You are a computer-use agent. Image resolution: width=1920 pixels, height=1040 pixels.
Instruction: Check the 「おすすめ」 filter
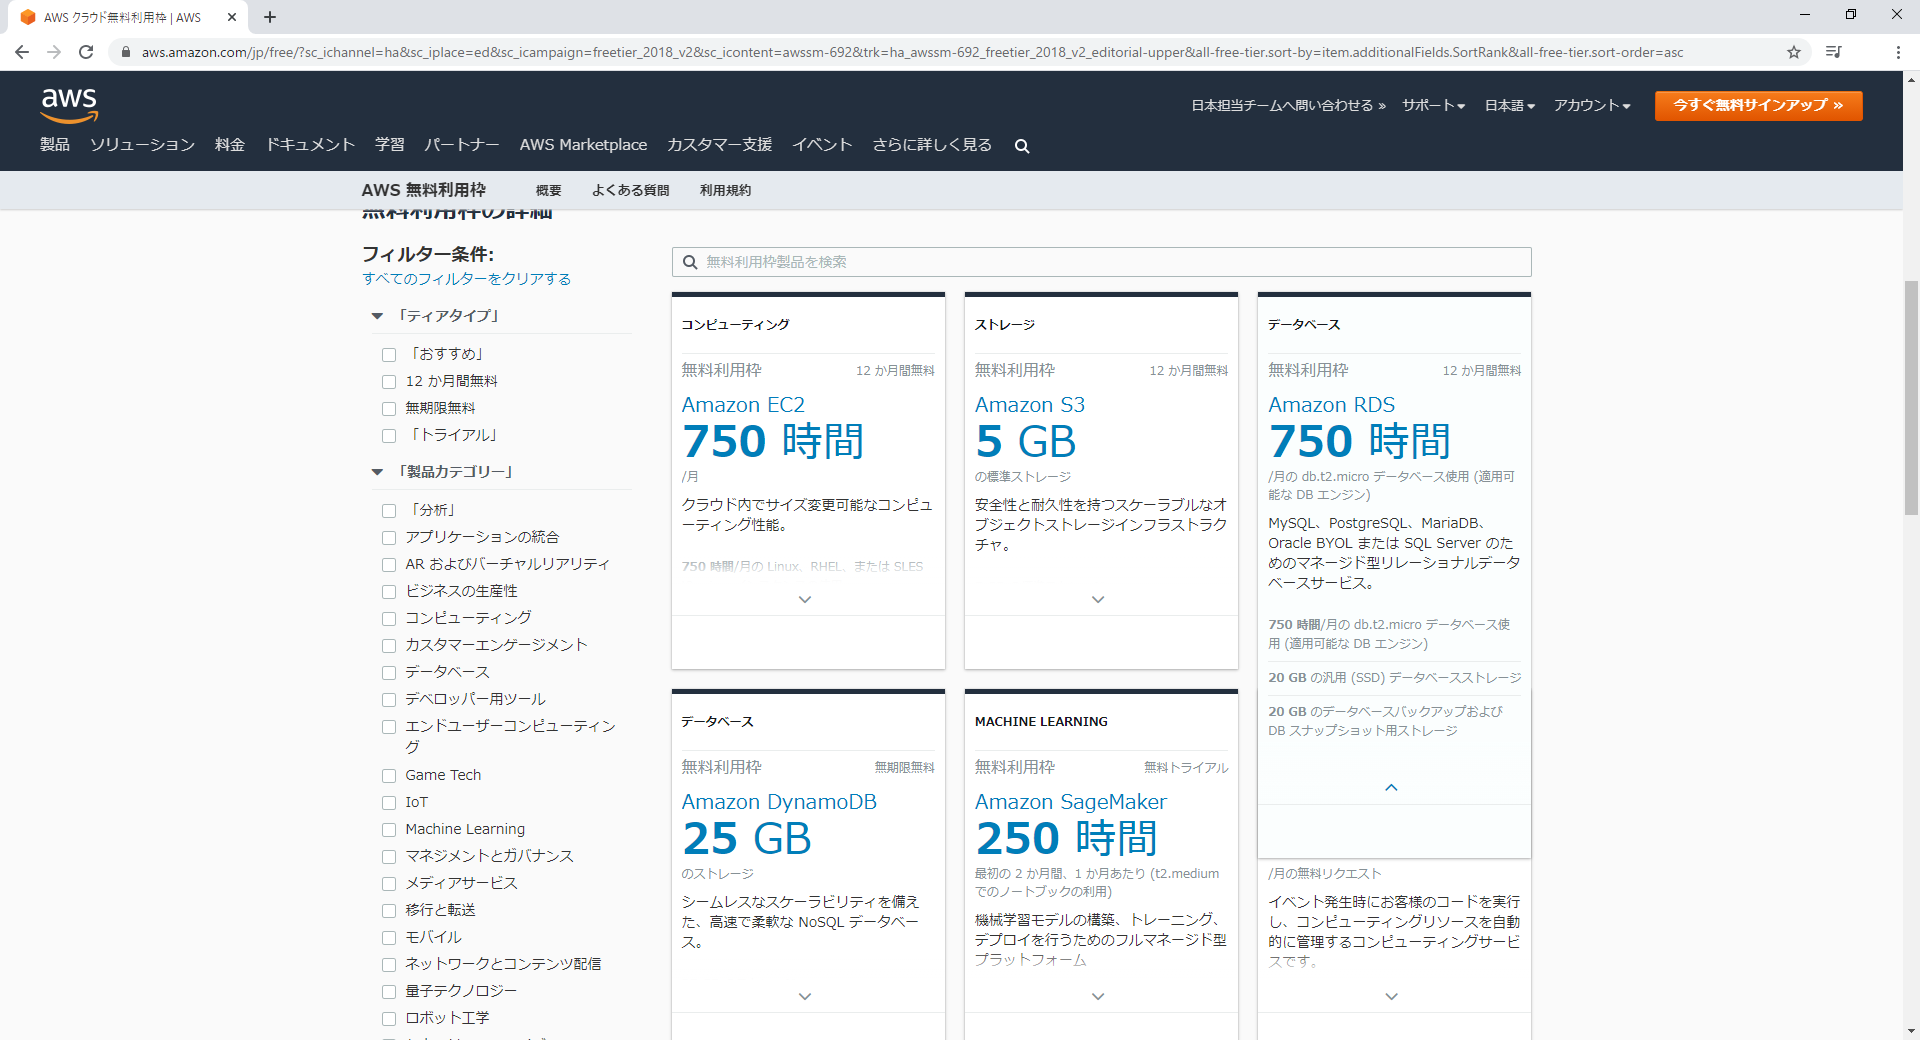[x=389, y=355]
